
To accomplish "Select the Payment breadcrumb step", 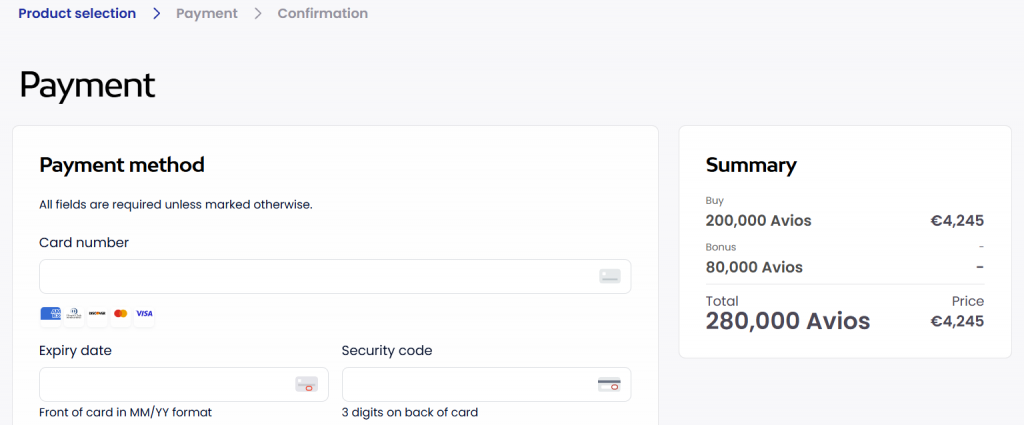I will tap(207, 14).
